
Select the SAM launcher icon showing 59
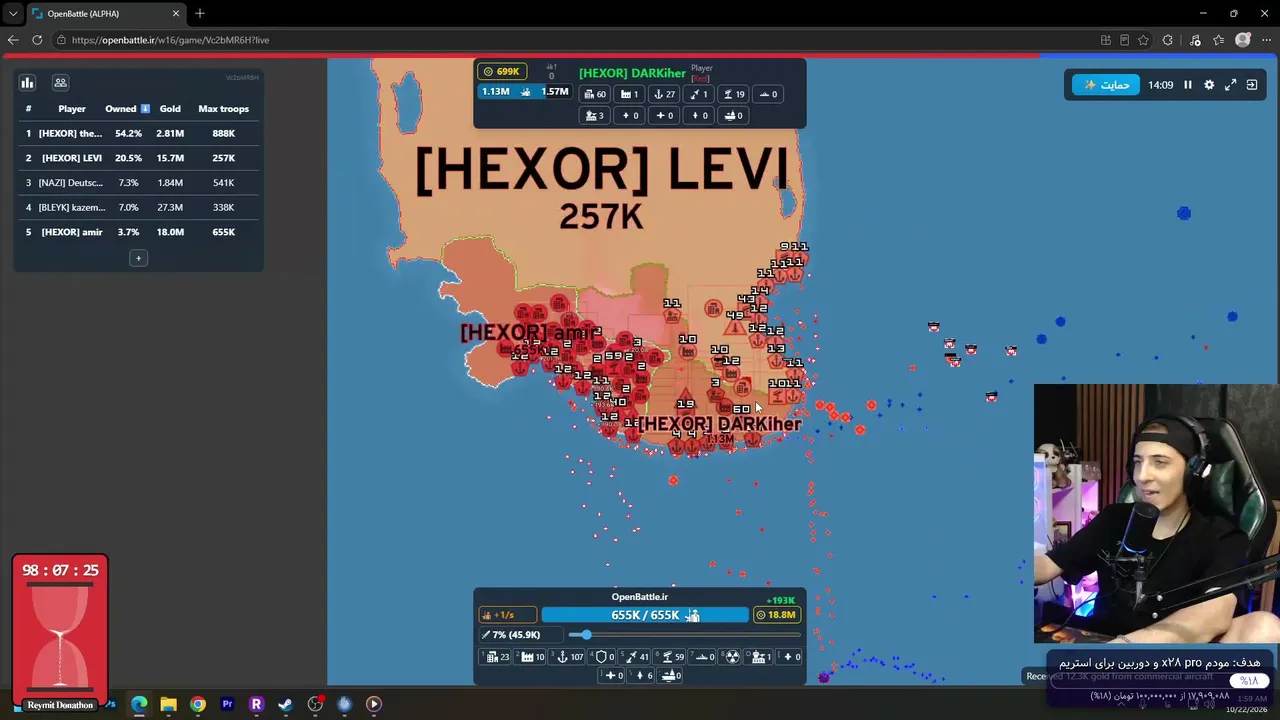click(x=669, y=657)
